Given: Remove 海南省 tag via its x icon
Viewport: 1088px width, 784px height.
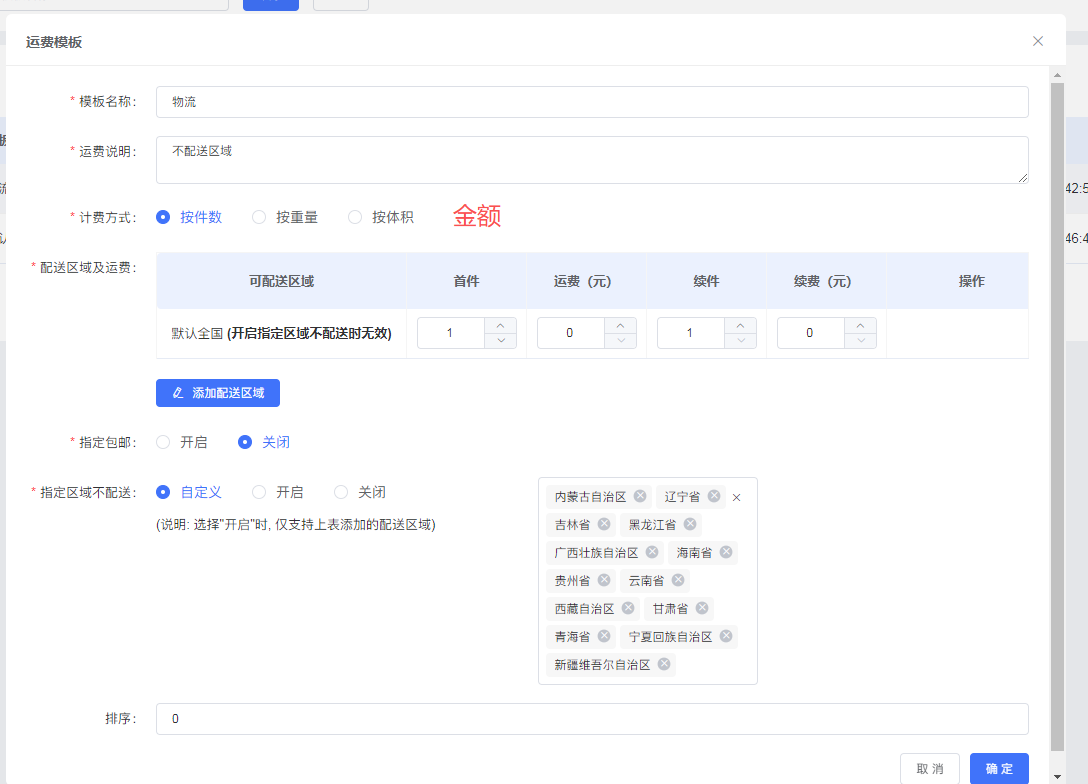Looking at the screenshot, I should (x=726, y=552).
